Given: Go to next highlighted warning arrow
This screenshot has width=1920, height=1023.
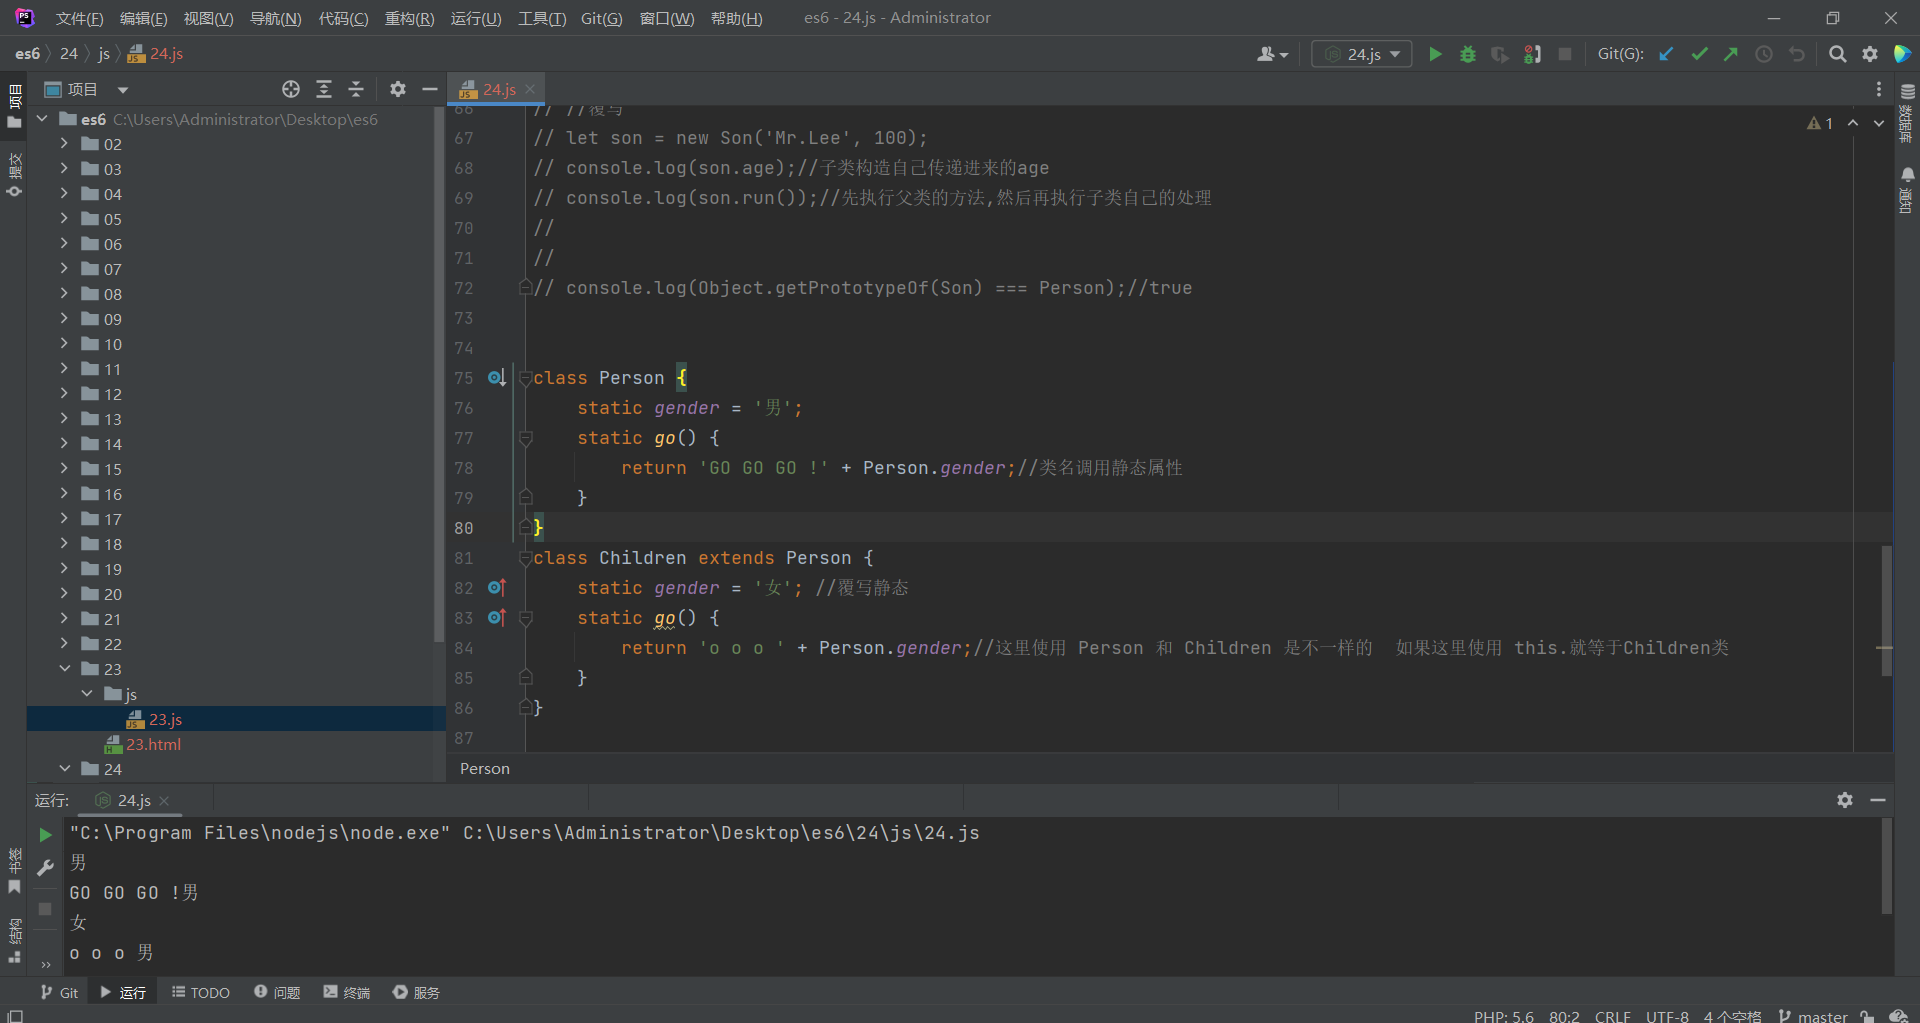Looking at the screenshot, I should pyautogui.click(x=1879, y=123).
